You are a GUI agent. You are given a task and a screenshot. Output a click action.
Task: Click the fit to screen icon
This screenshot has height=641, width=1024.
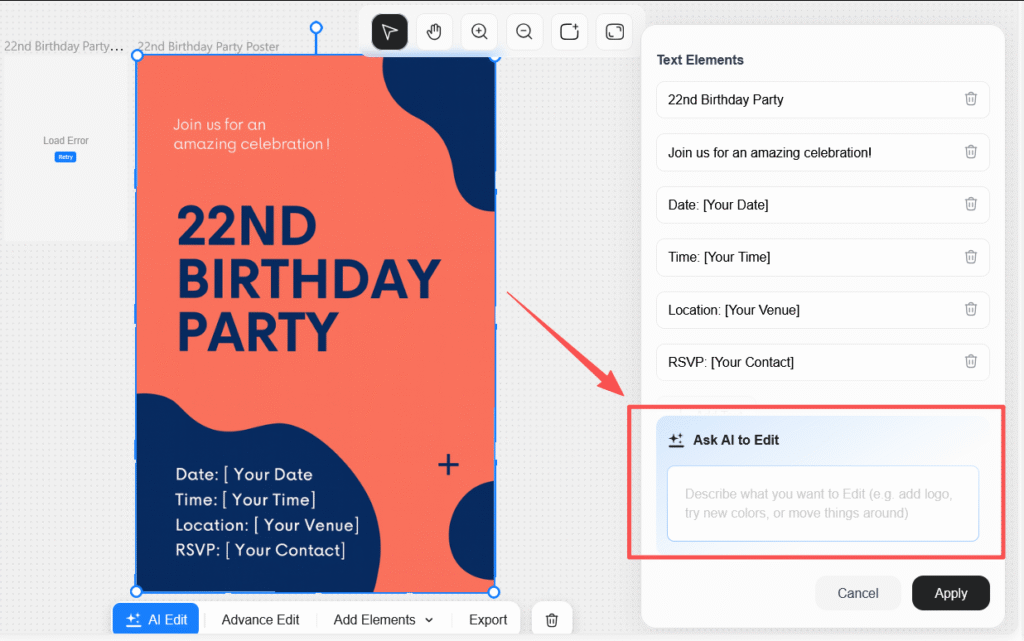(614, 32)
